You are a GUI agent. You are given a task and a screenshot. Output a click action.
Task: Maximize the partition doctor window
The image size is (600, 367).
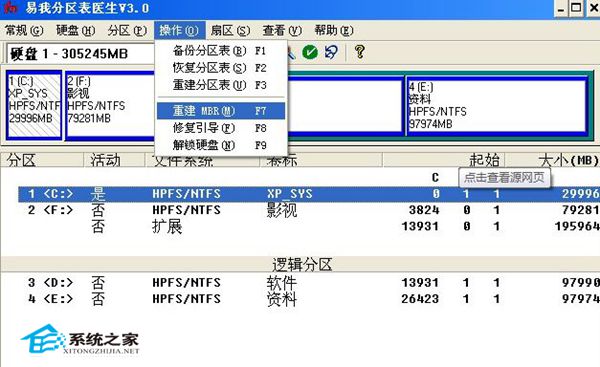tap(576, 8)
